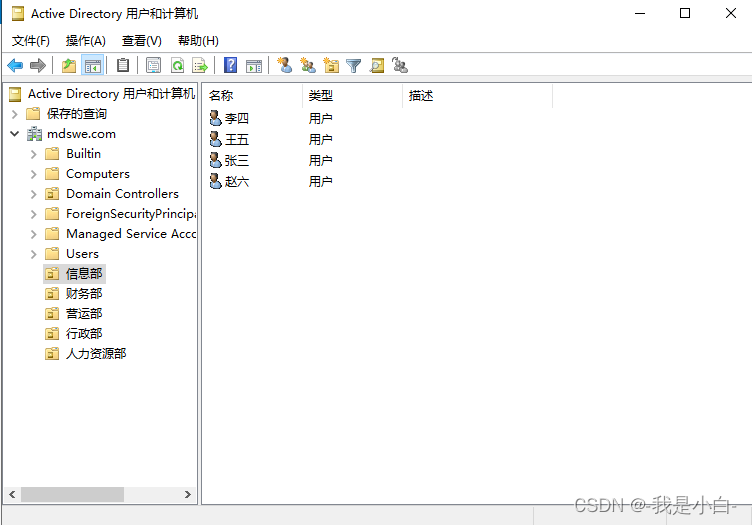Image resolution: width=752 pixels, height=525 pixels.
Task: Expand the Computers container
Action: pos(34,174)
